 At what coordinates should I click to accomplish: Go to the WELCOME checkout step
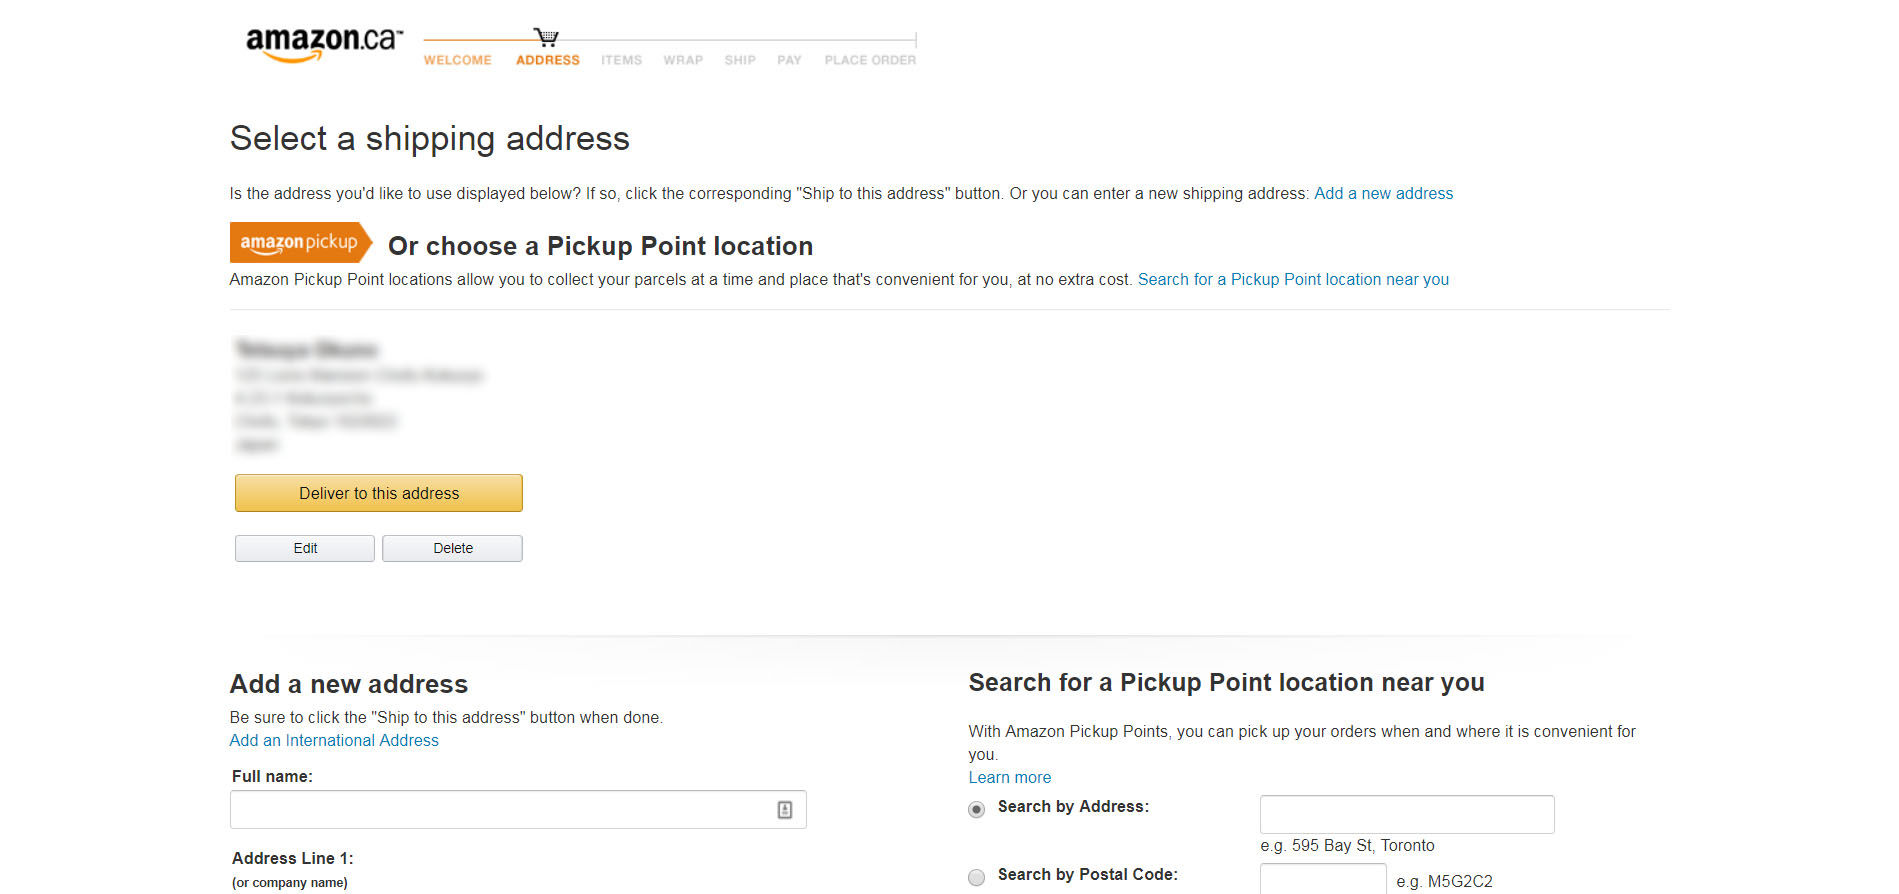(x=457, y=60)
